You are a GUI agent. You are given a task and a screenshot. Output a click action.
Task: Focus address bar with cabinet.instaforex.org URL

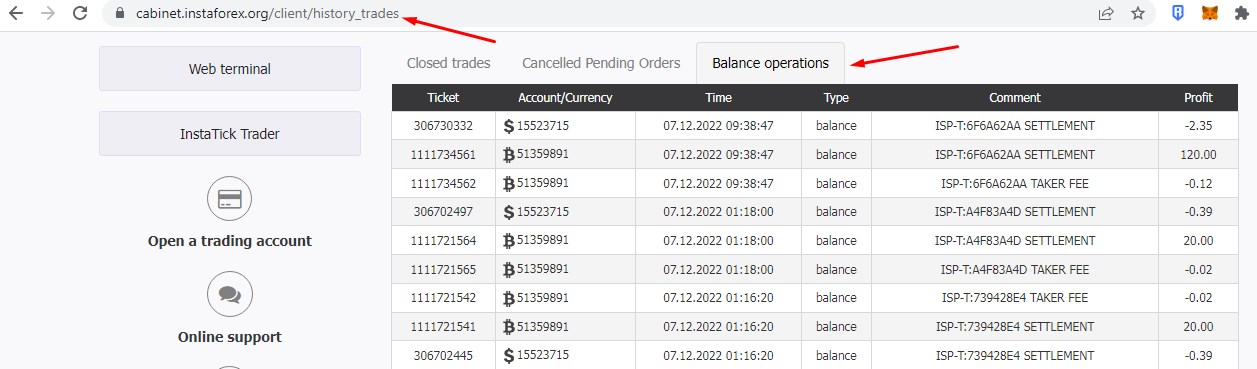pos(267,14)
